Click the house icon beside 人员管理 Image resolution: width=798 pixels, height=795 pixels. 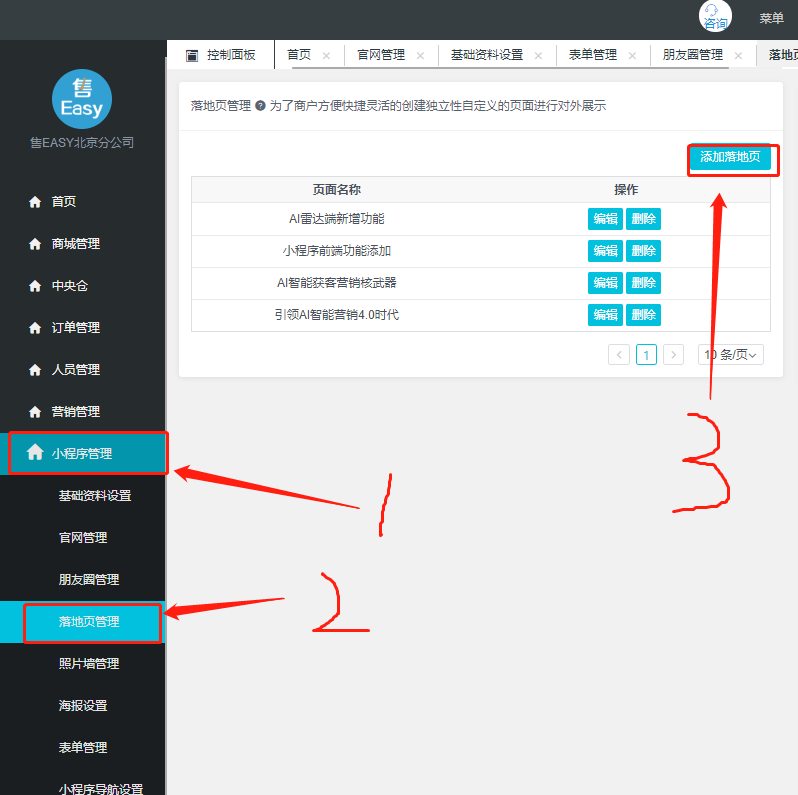pos(35,370)
